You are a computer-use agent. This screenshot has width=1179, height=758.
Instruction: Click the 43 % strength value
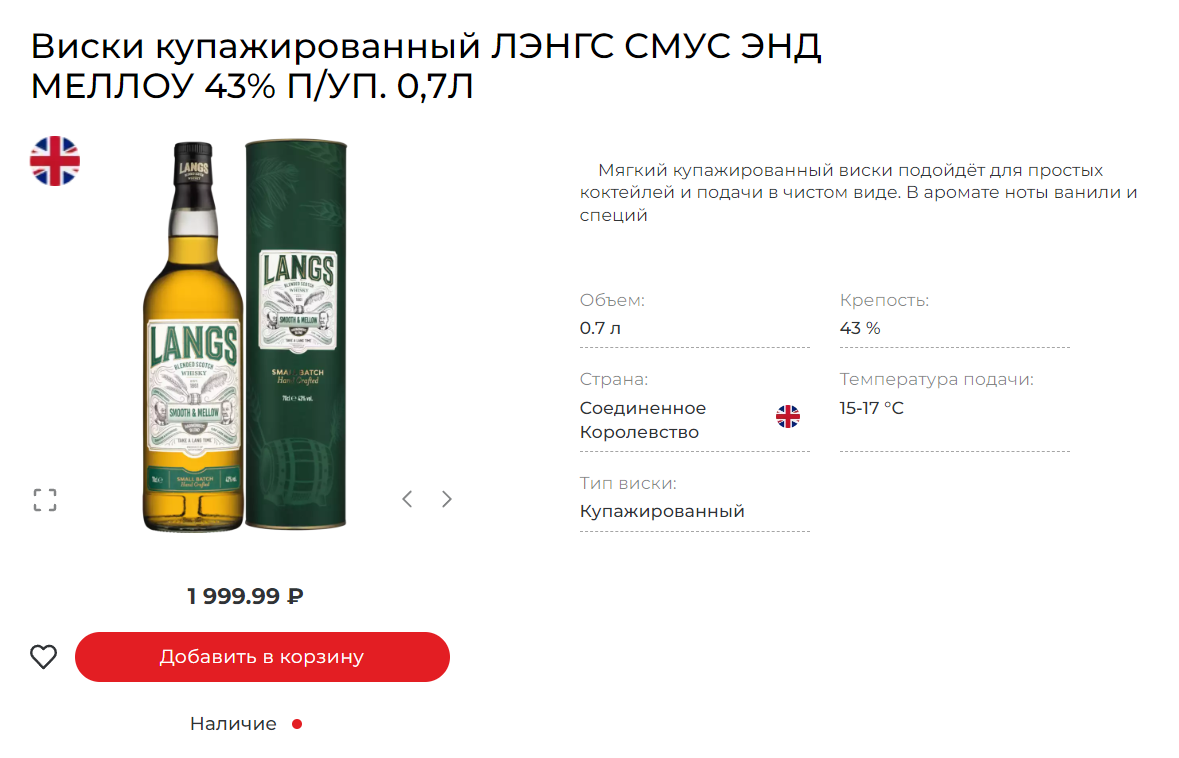[x=860, y=329]
